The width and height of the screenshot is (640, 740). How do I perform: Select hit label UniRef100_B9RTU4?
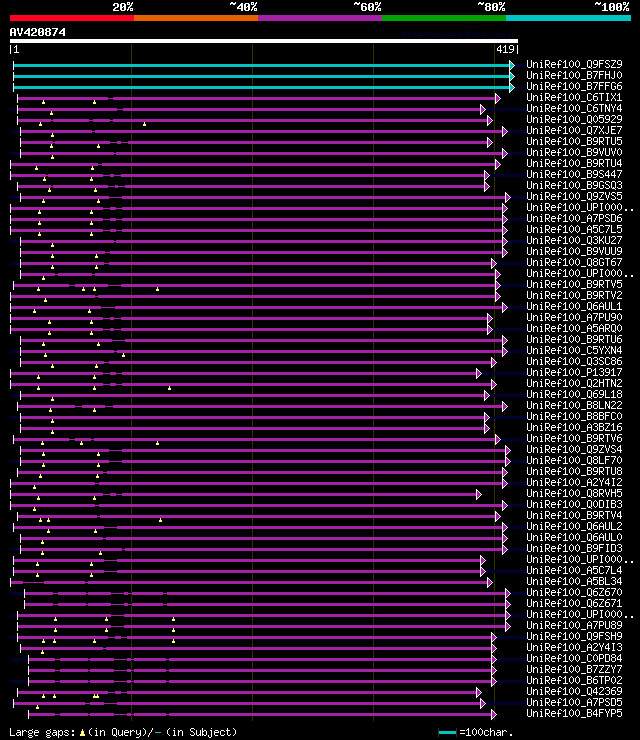point(574,163)
